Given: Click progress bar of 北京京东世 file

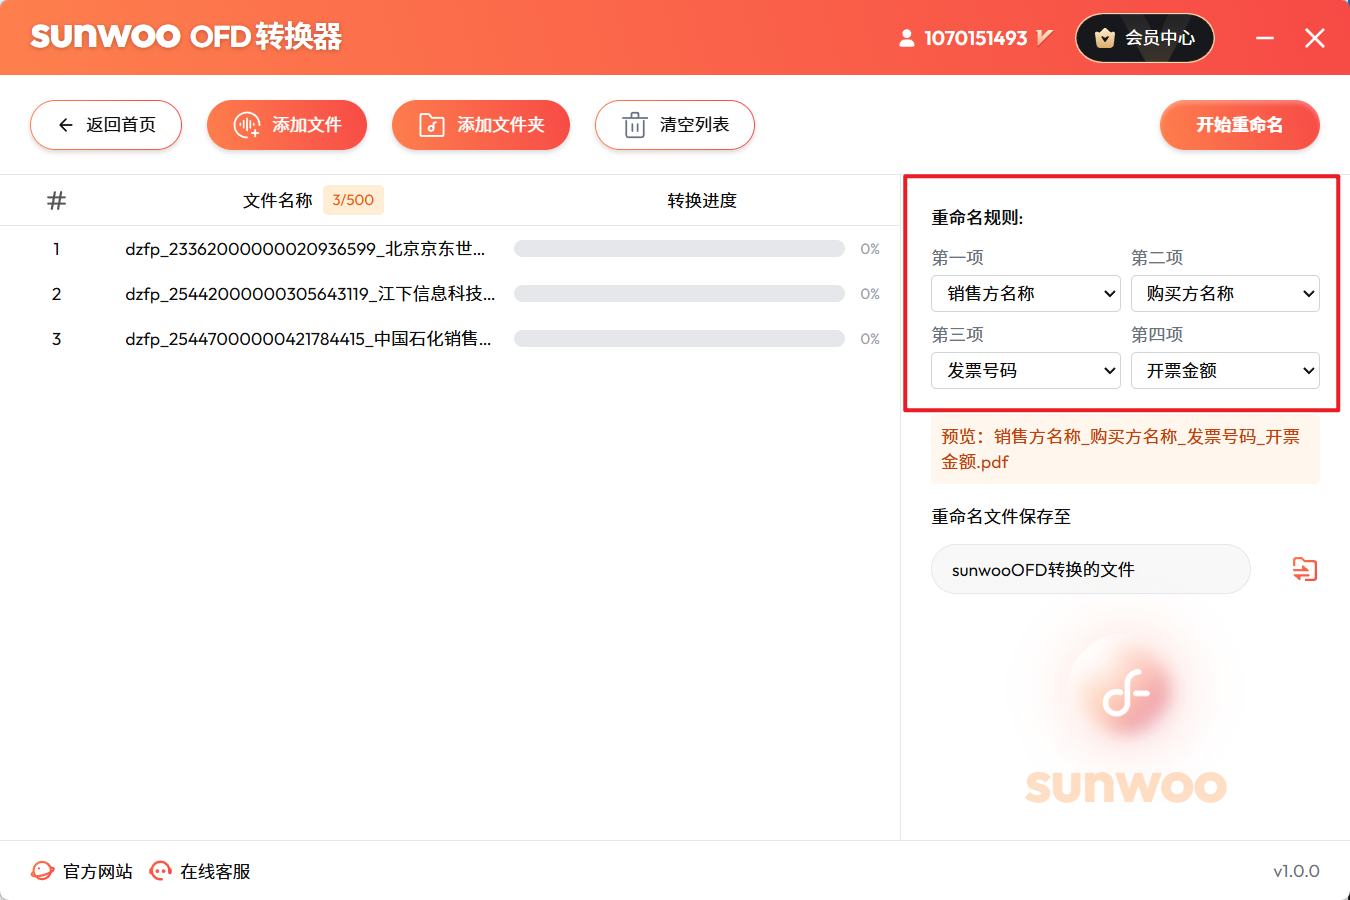Looking at the screenshot, I should (679, 249).
